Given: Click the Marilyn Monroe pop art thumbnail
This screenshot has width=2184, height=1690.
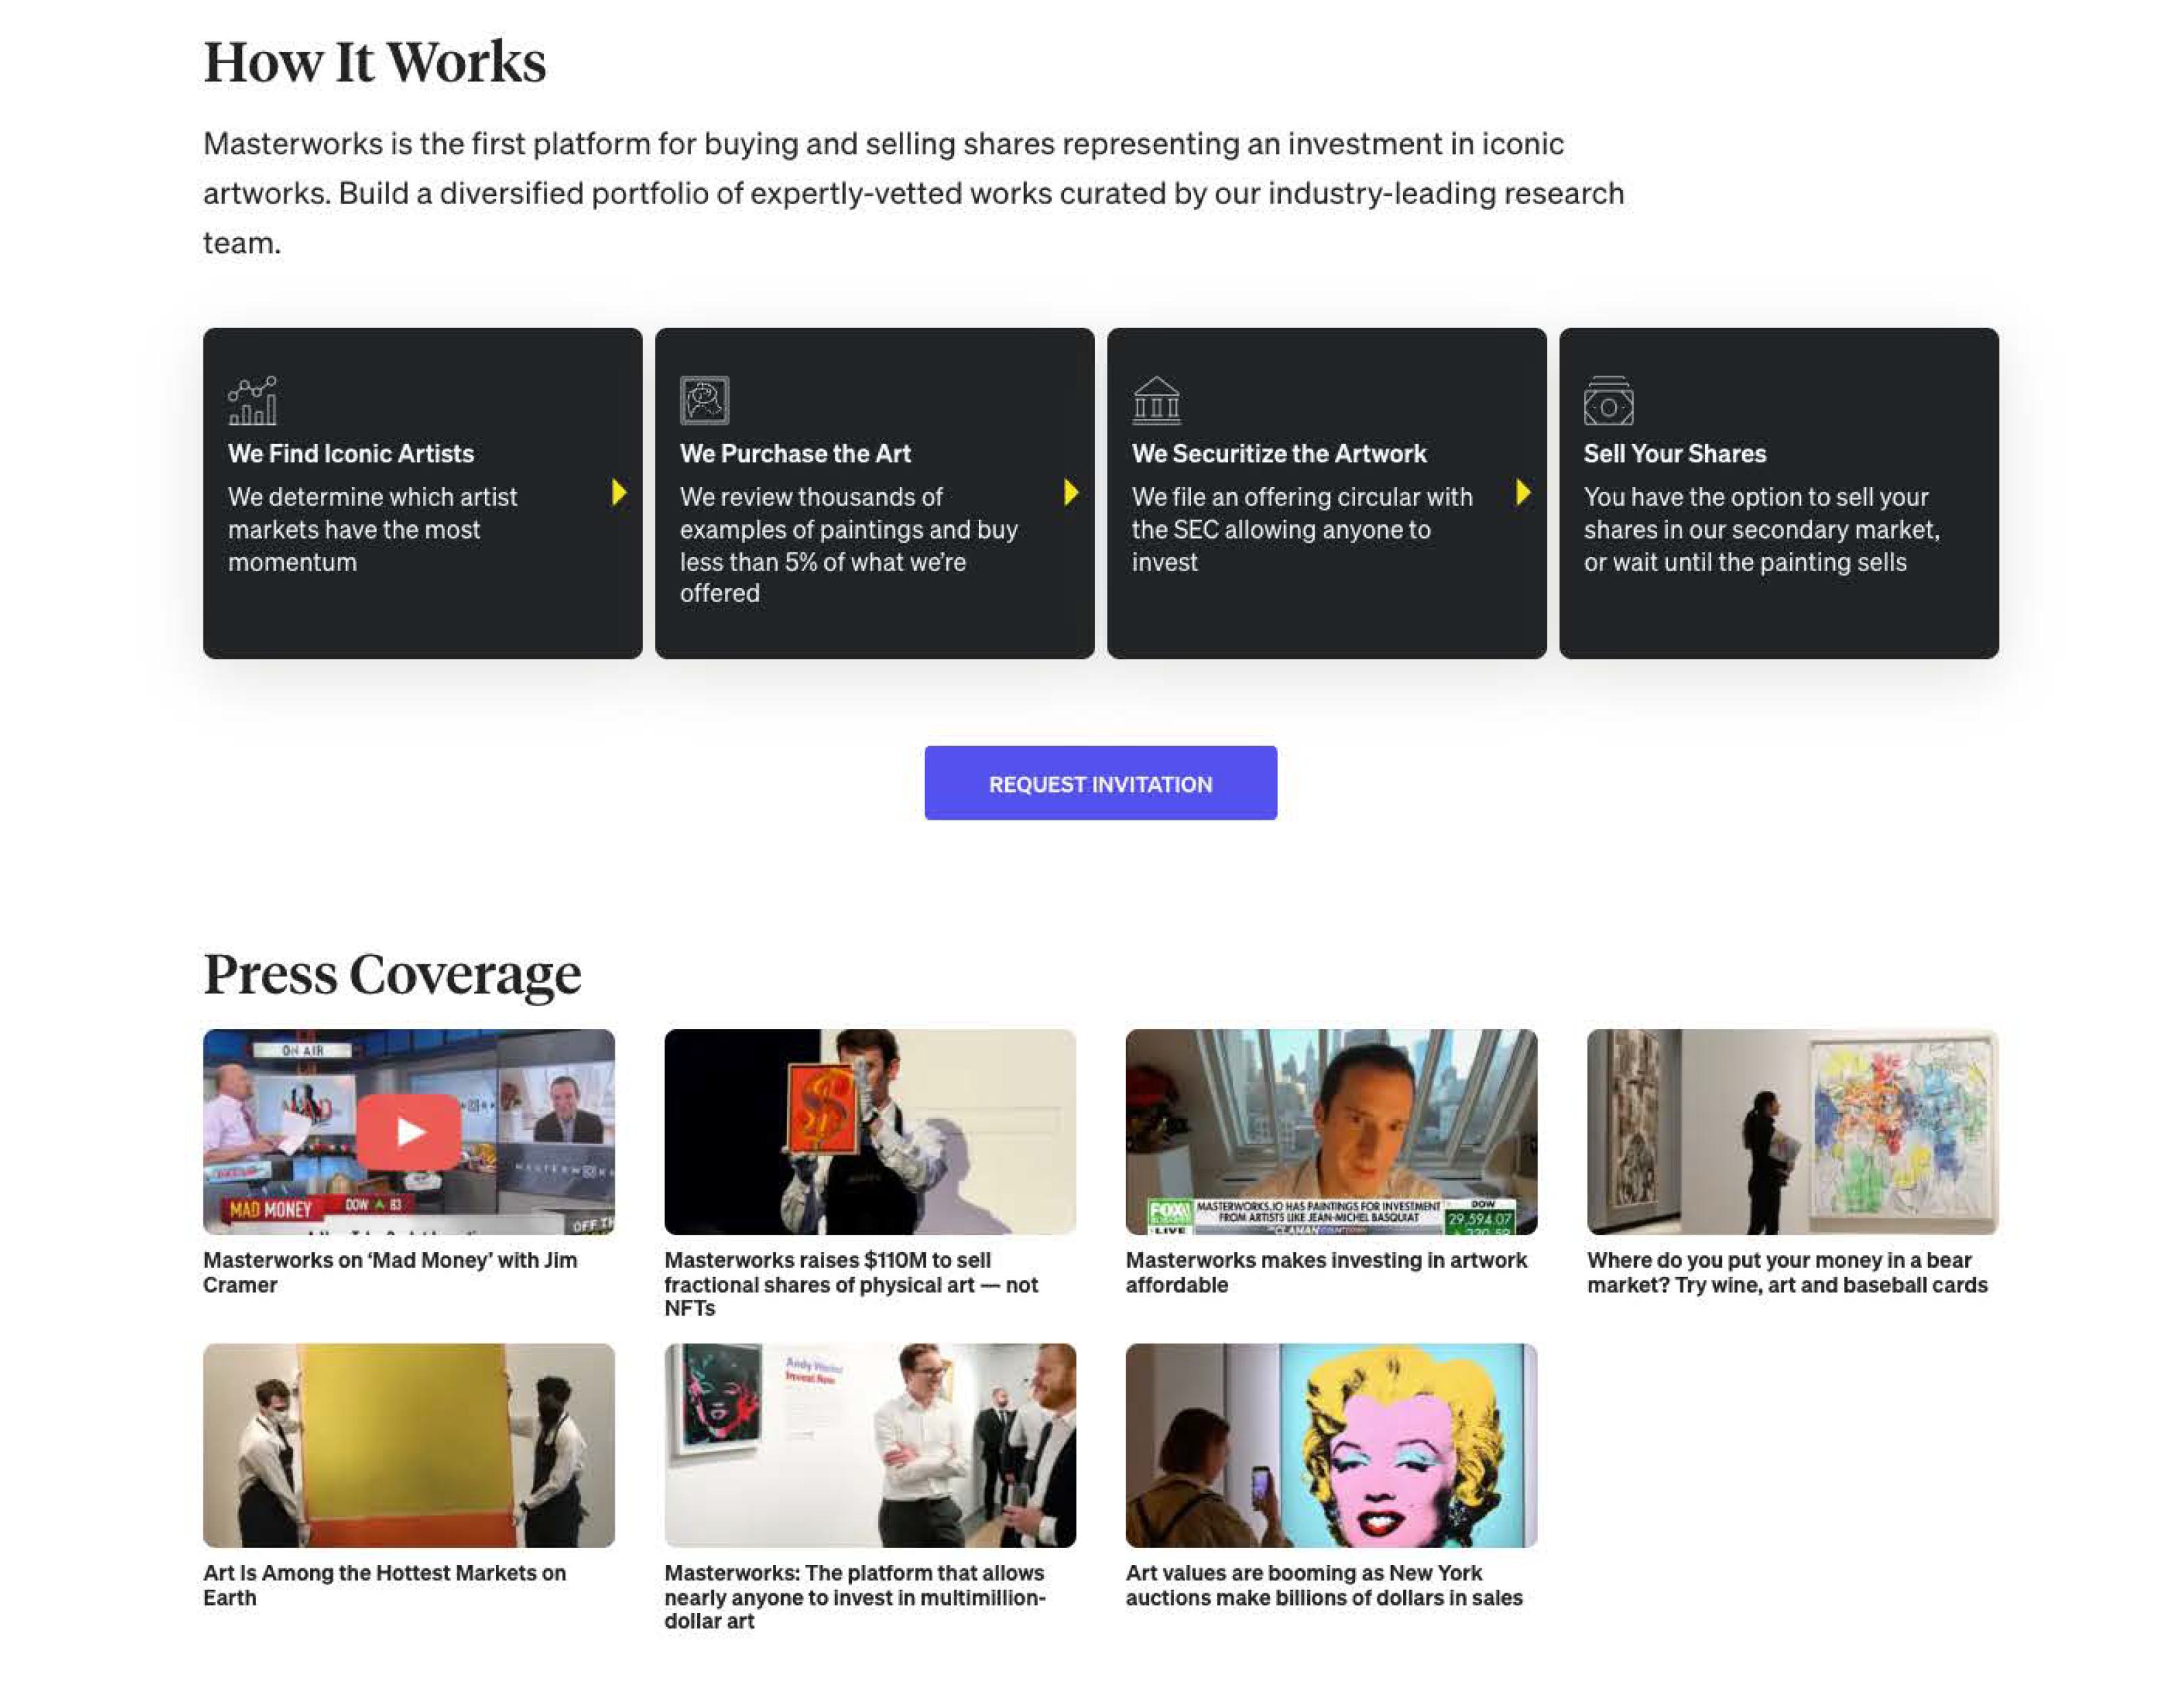Looking at the screenshot, I should pos(1331,1445).
